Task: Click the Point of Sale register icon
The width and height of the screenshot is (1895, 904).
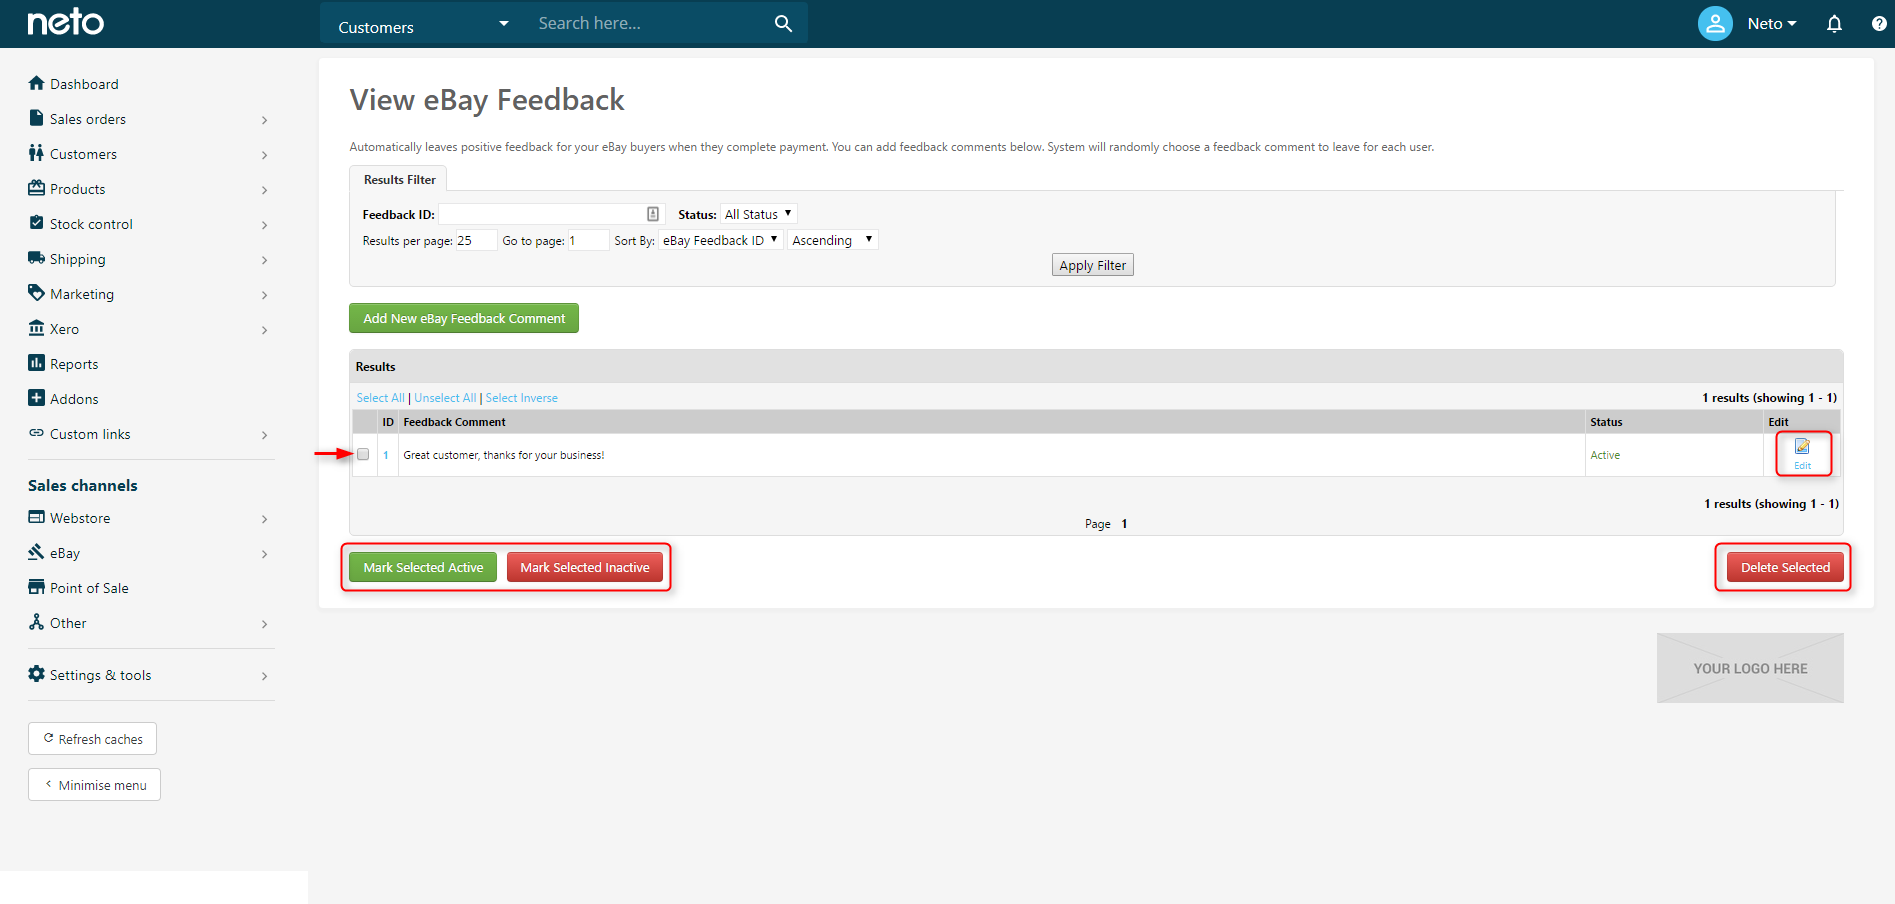Action: click(37, 587)
